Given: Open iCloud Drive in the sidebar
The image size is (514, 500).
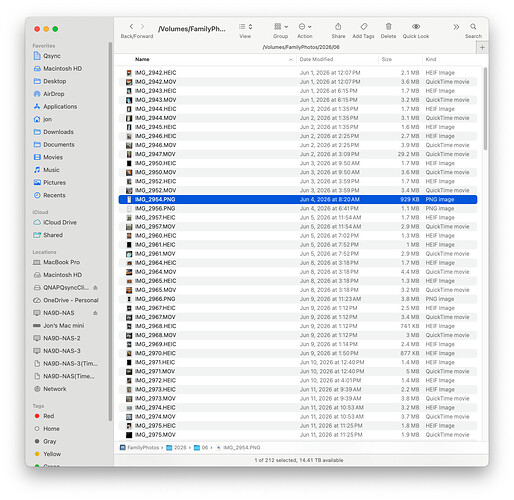Looking at the screenshot, I should click(x=60, y=222).
